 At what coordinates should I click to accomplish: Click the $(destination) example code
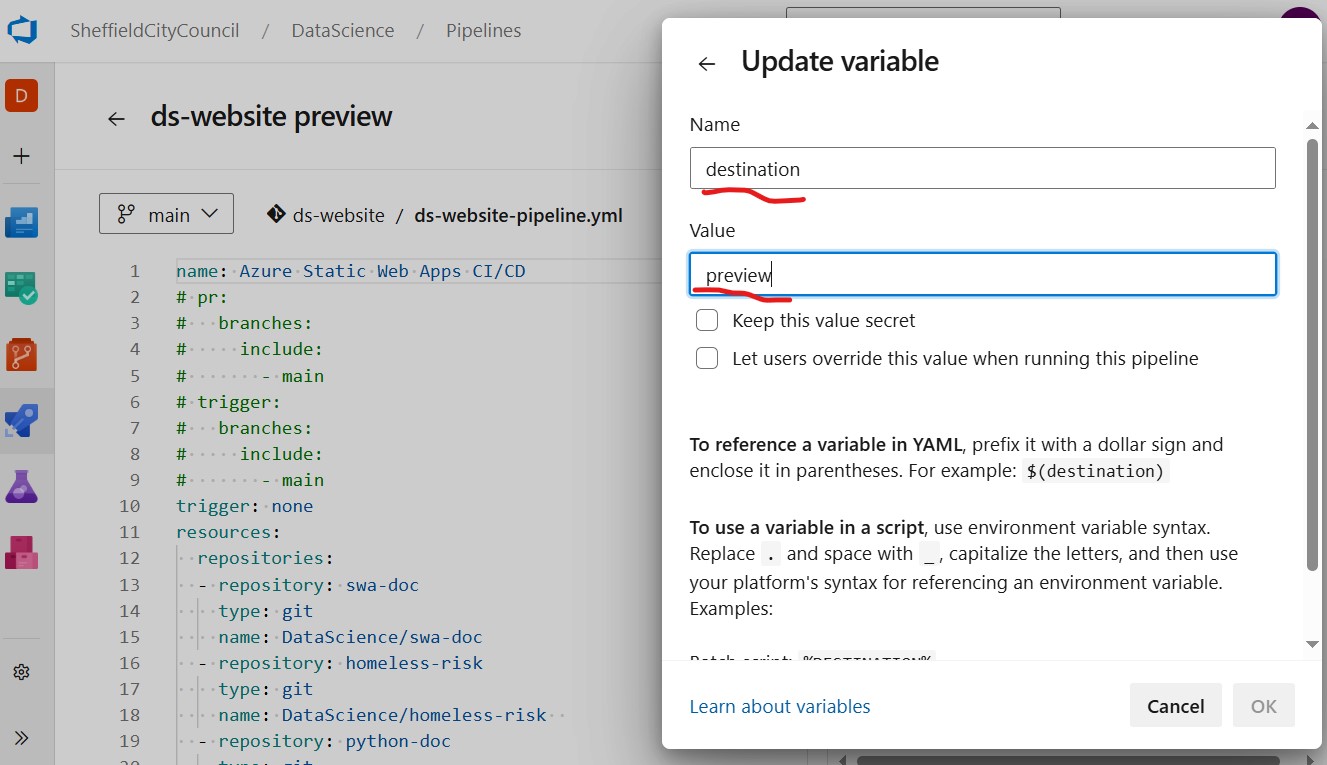[x=1096, y=471]
